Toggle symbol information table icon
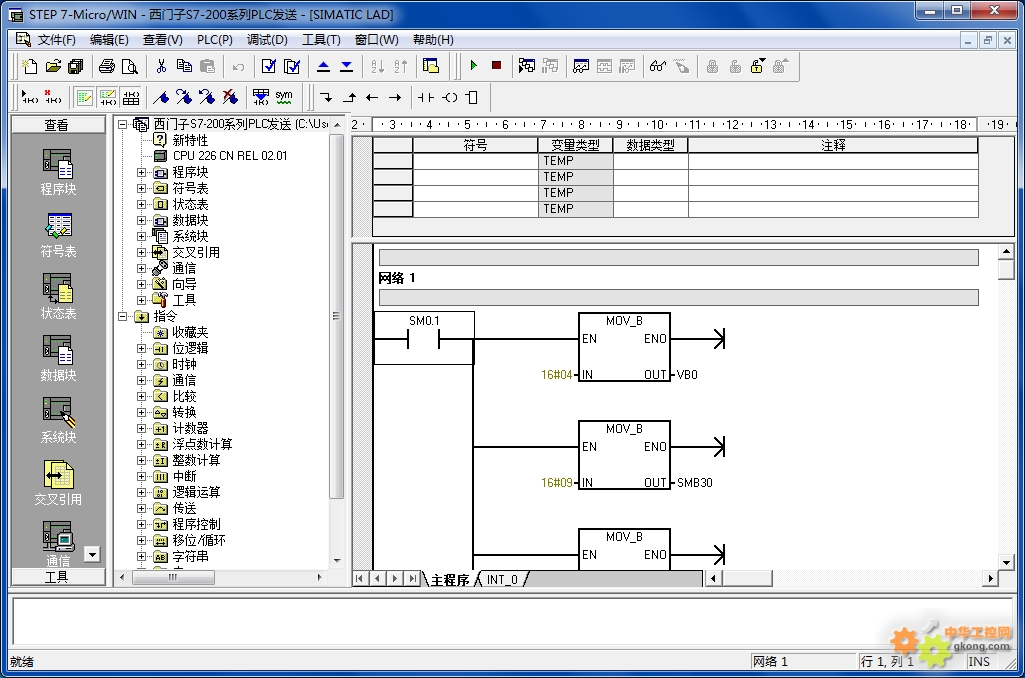This screenshot has height=678, width=1025. 131,97
